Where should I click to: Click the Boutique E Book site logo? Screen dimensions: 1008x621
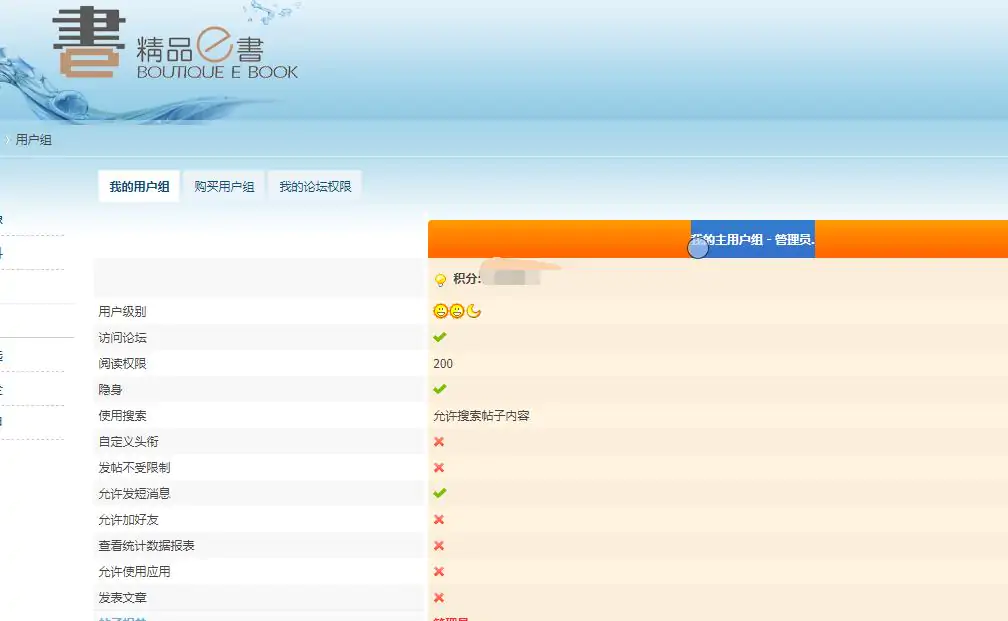(x=175, y=43)
